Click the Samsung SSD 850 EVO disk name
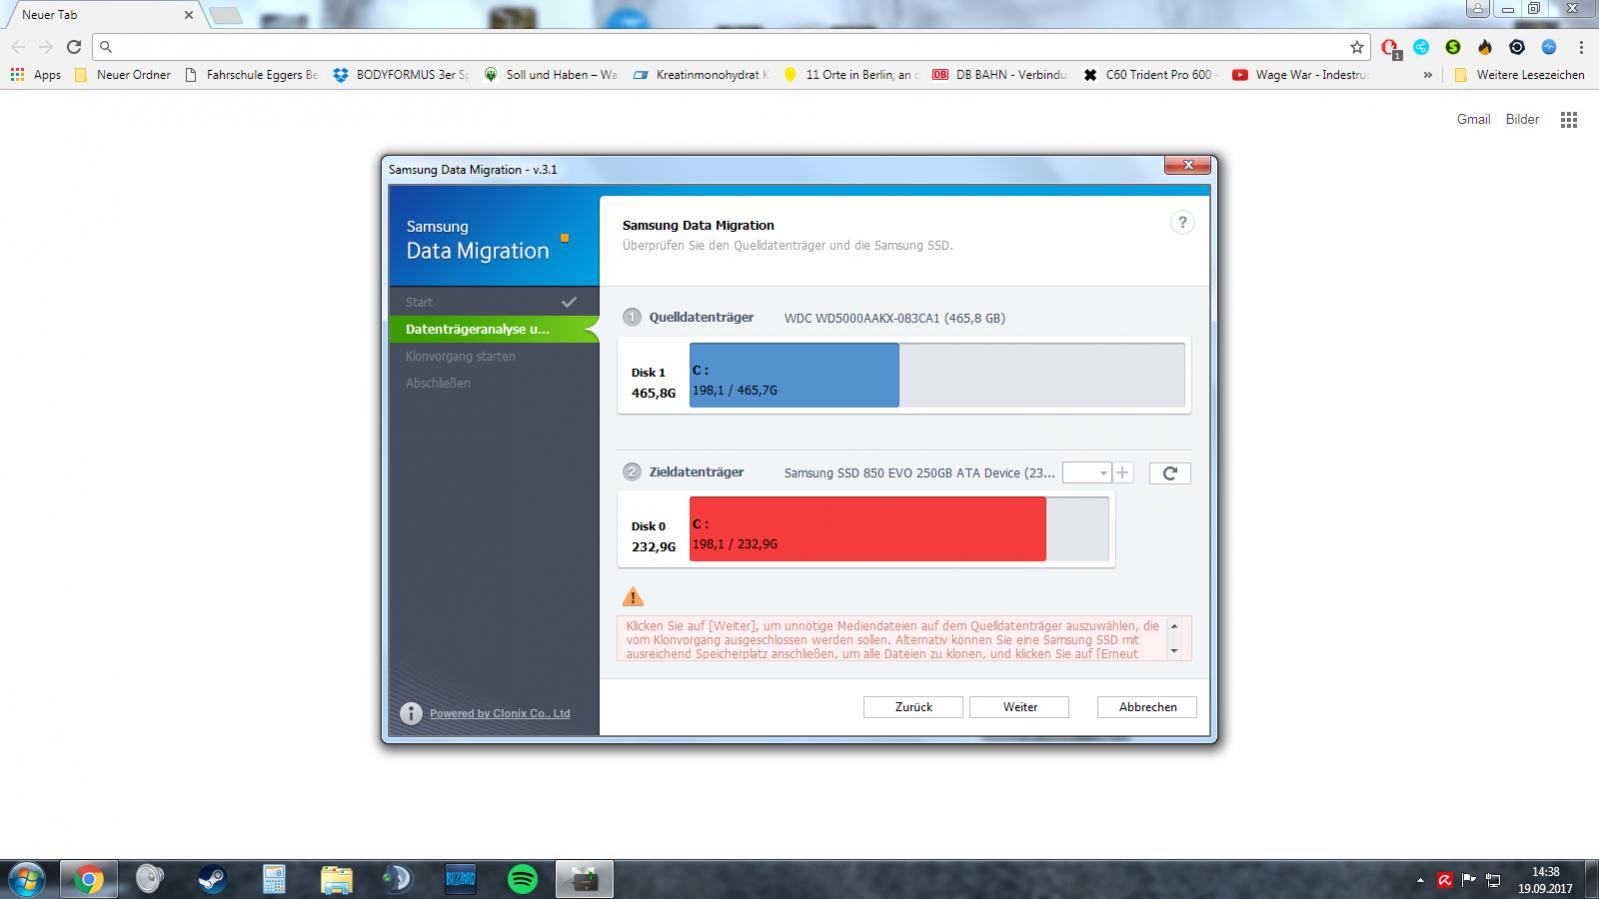The height and width of the screenshot is (899, 1599). coord(919,473)
